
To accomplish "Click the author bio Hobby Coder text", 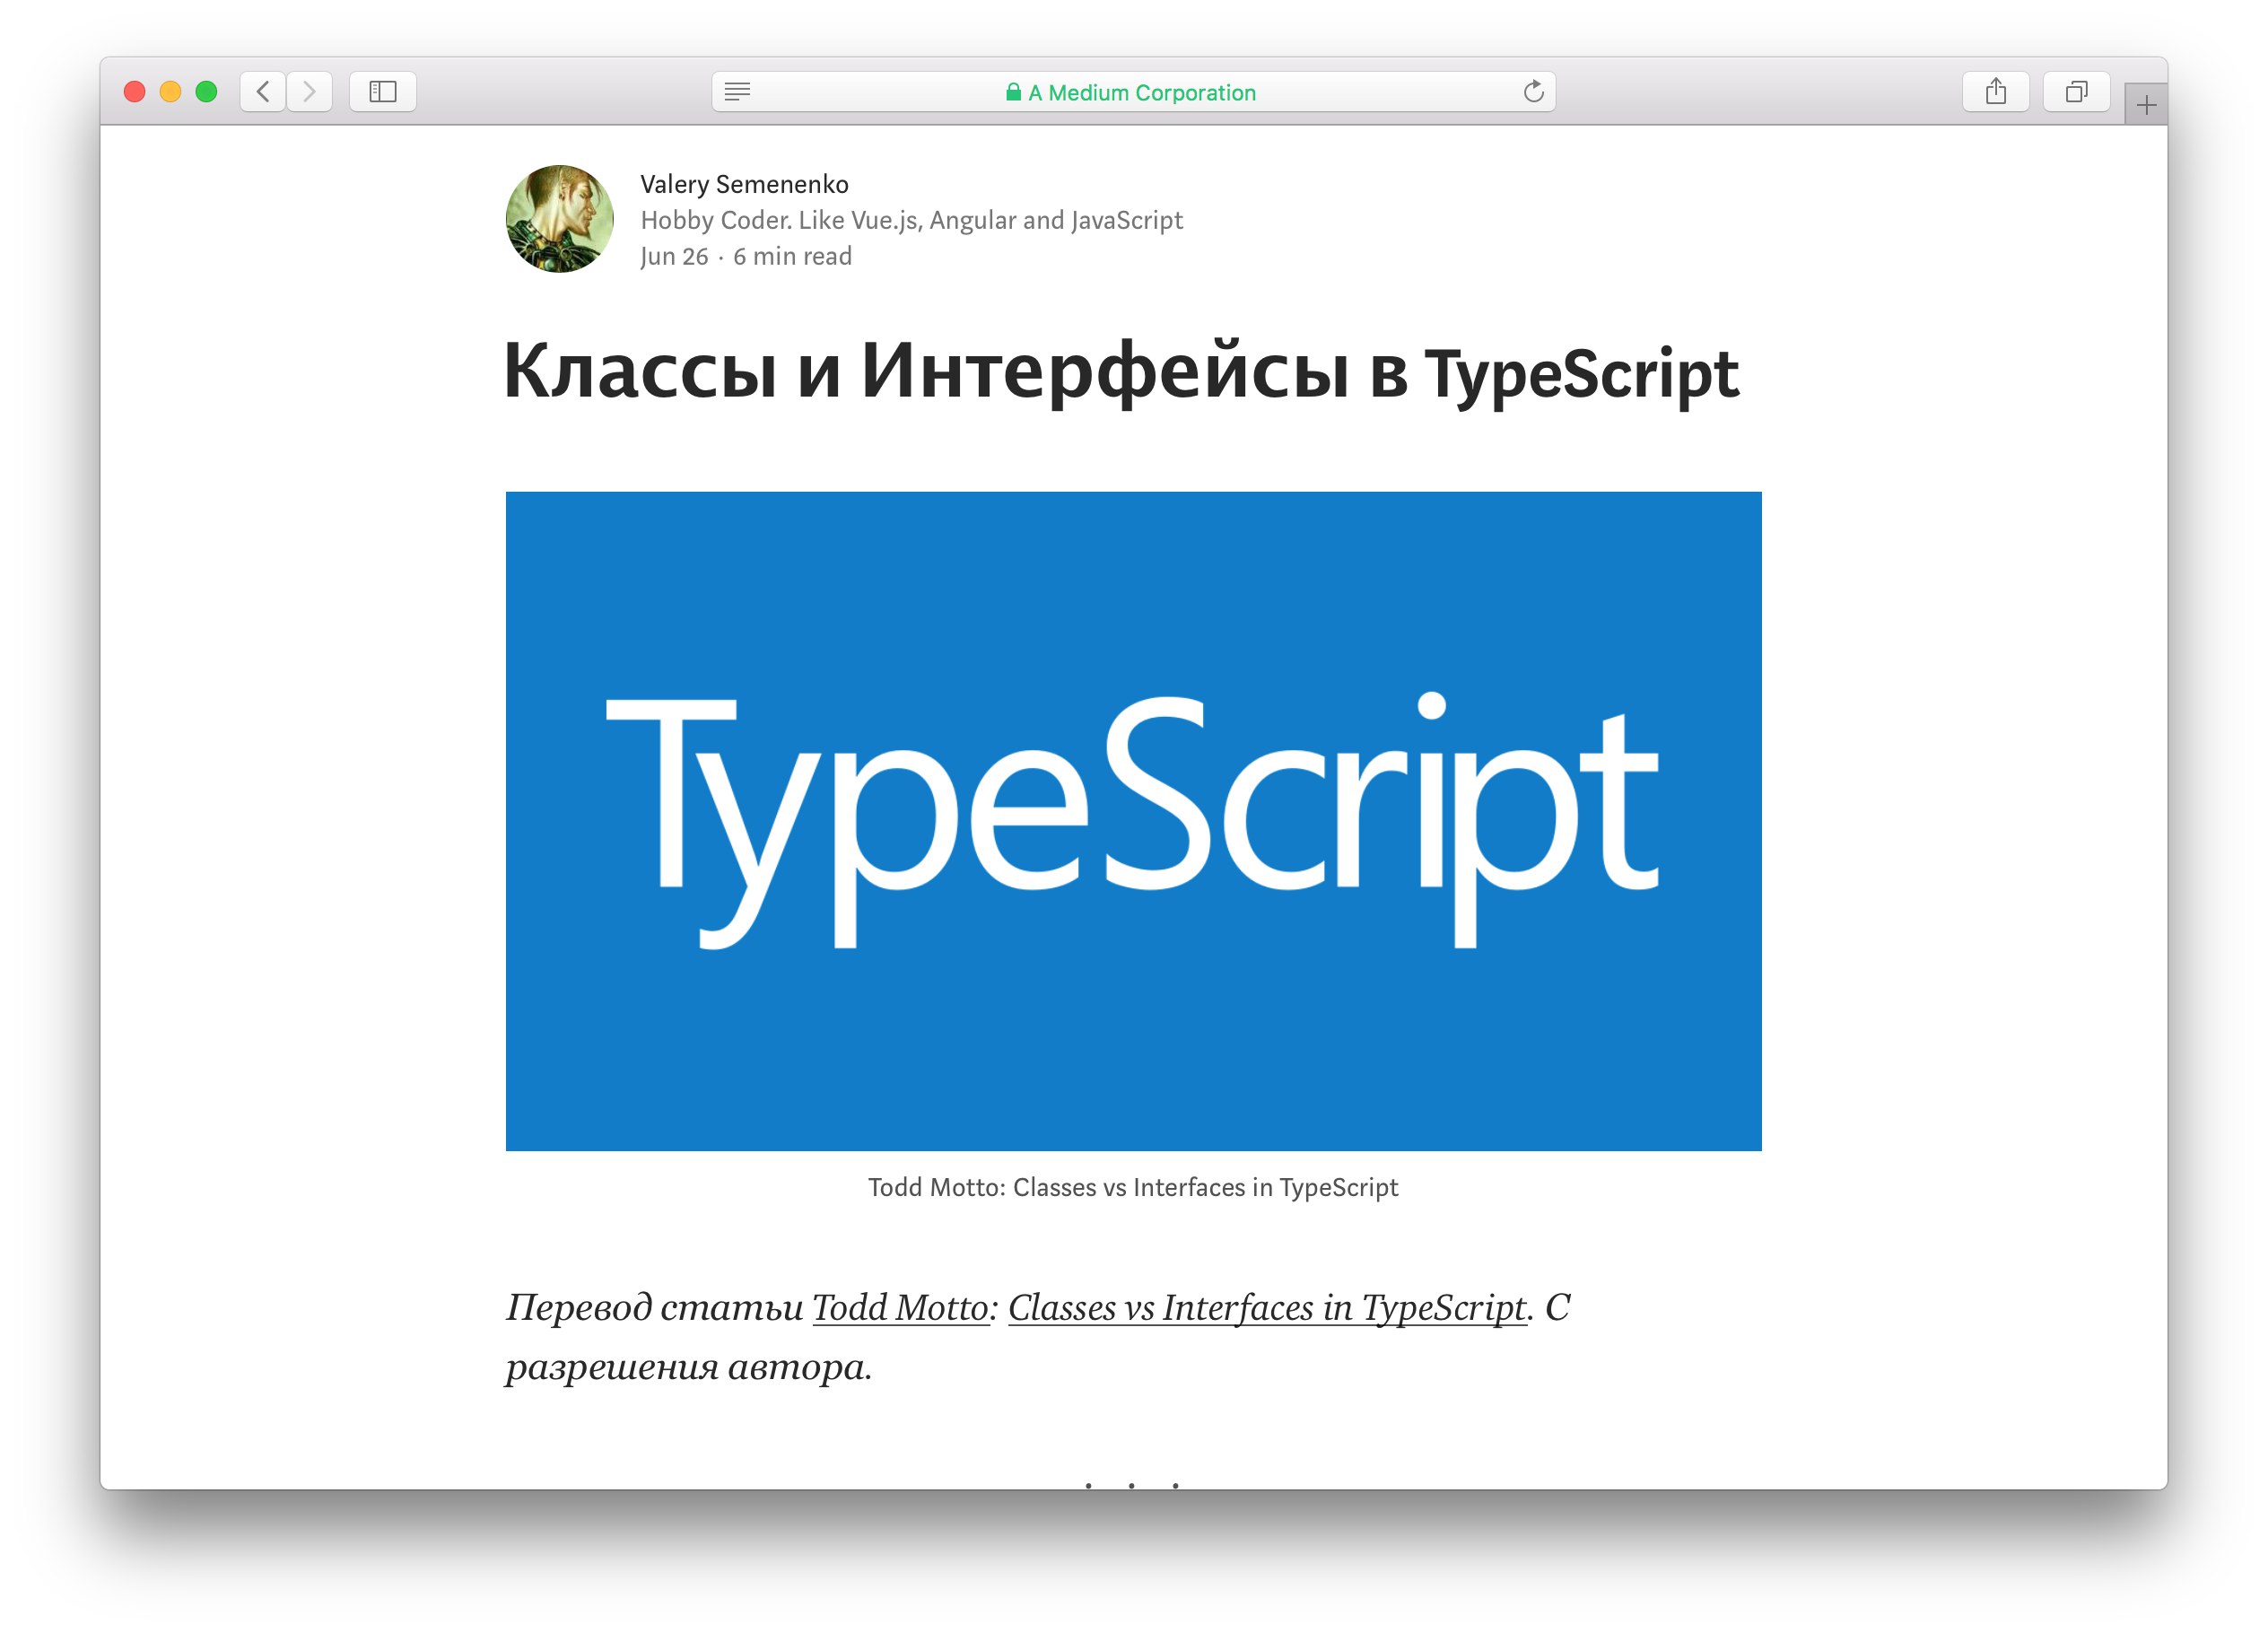I will coord(911,220).
